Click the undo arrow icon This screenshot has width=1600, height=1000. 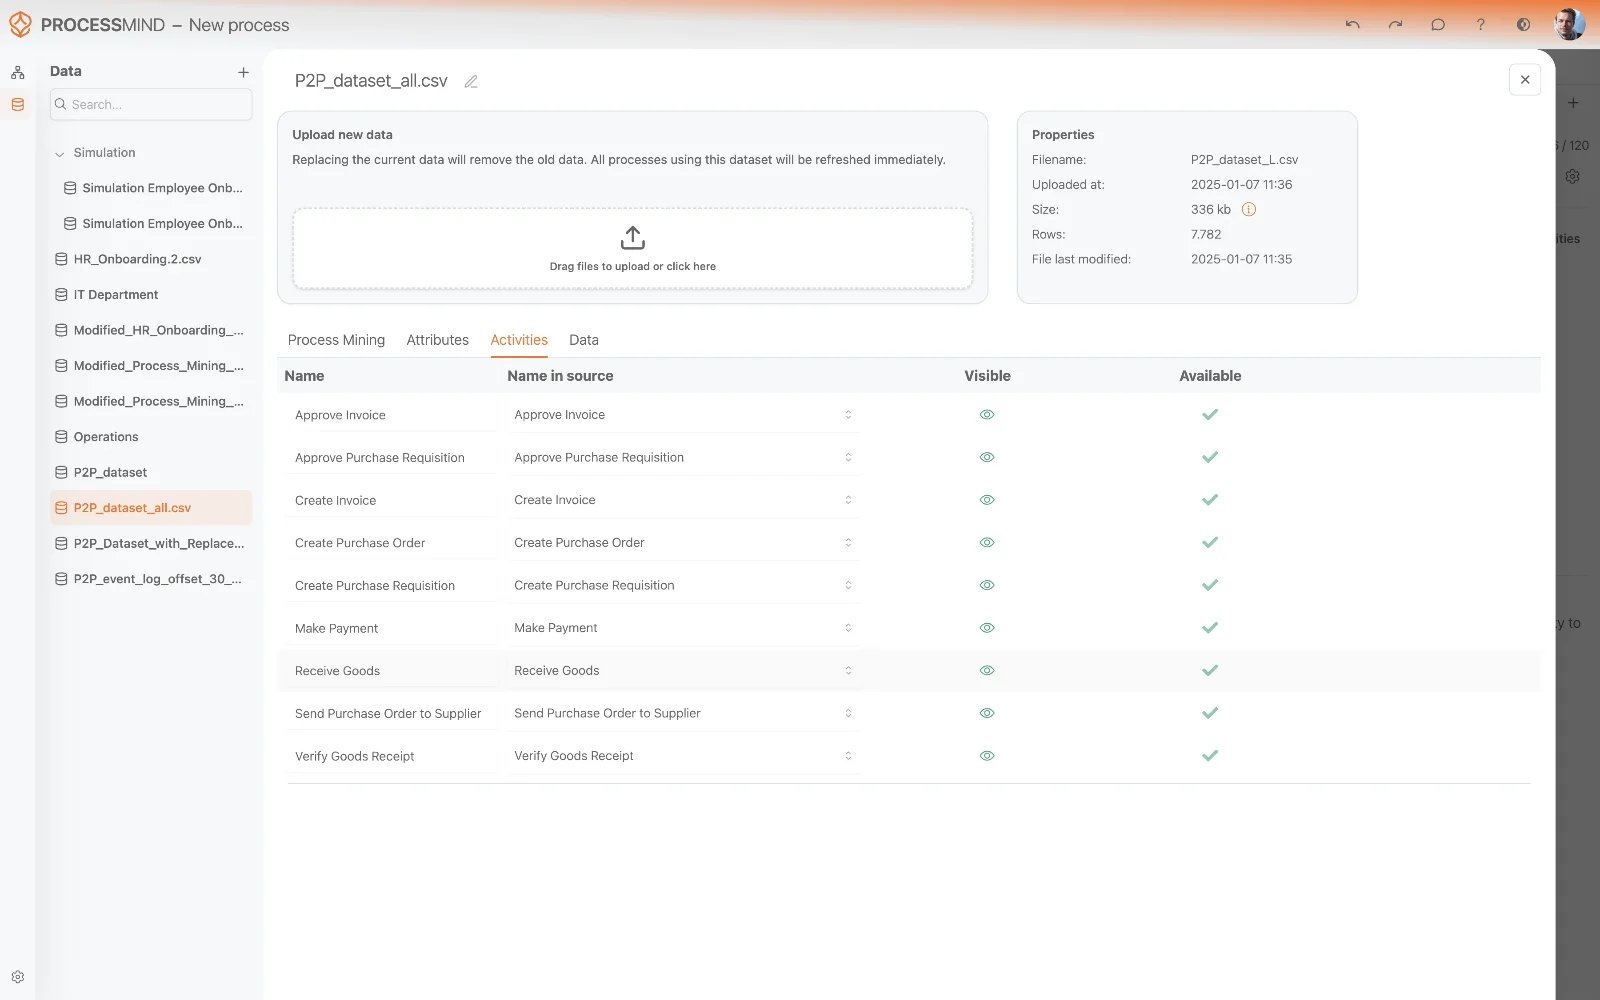tap(1353, 25)
